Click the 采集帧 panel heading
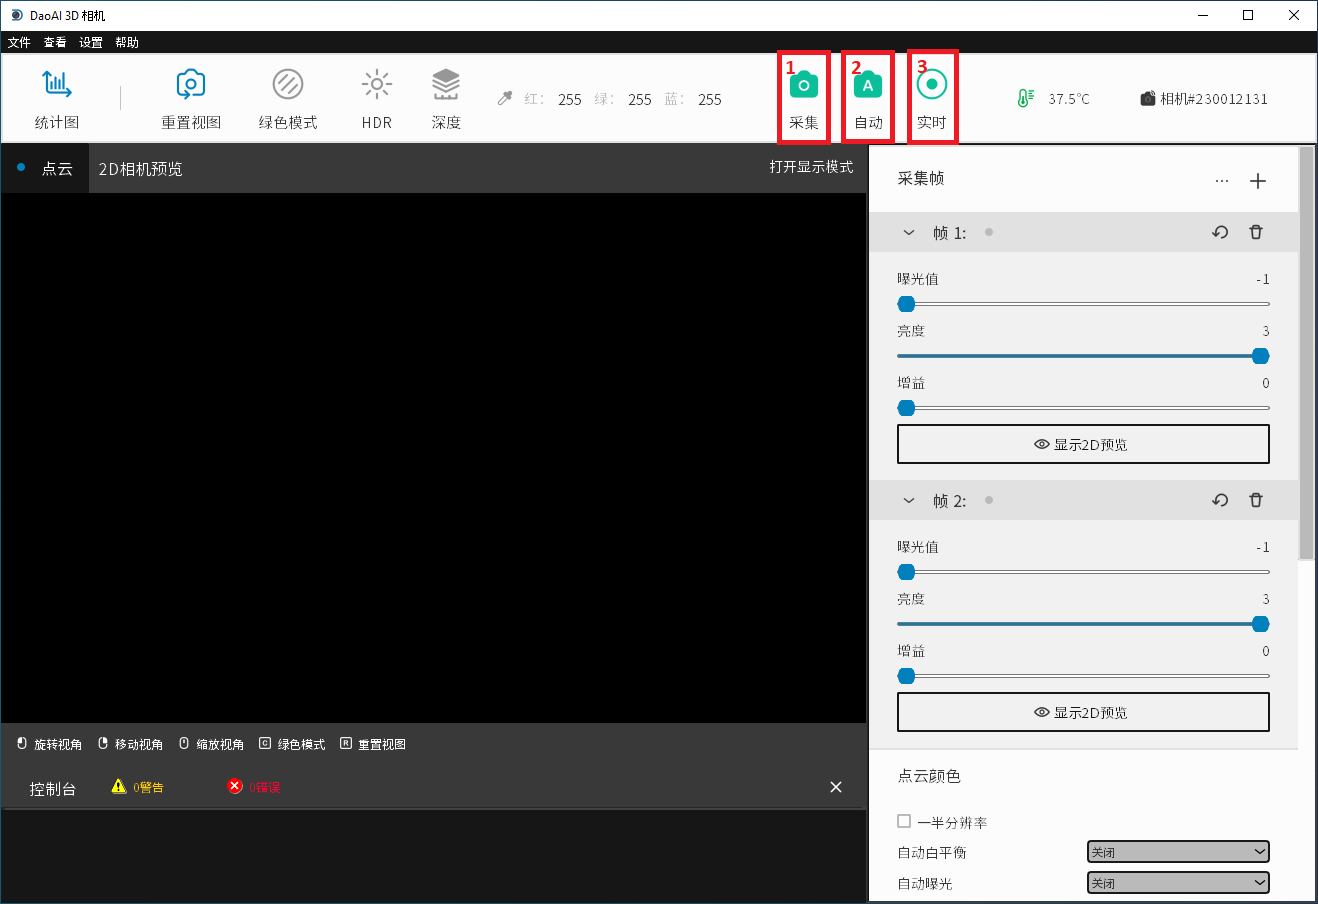 (921, 178)
